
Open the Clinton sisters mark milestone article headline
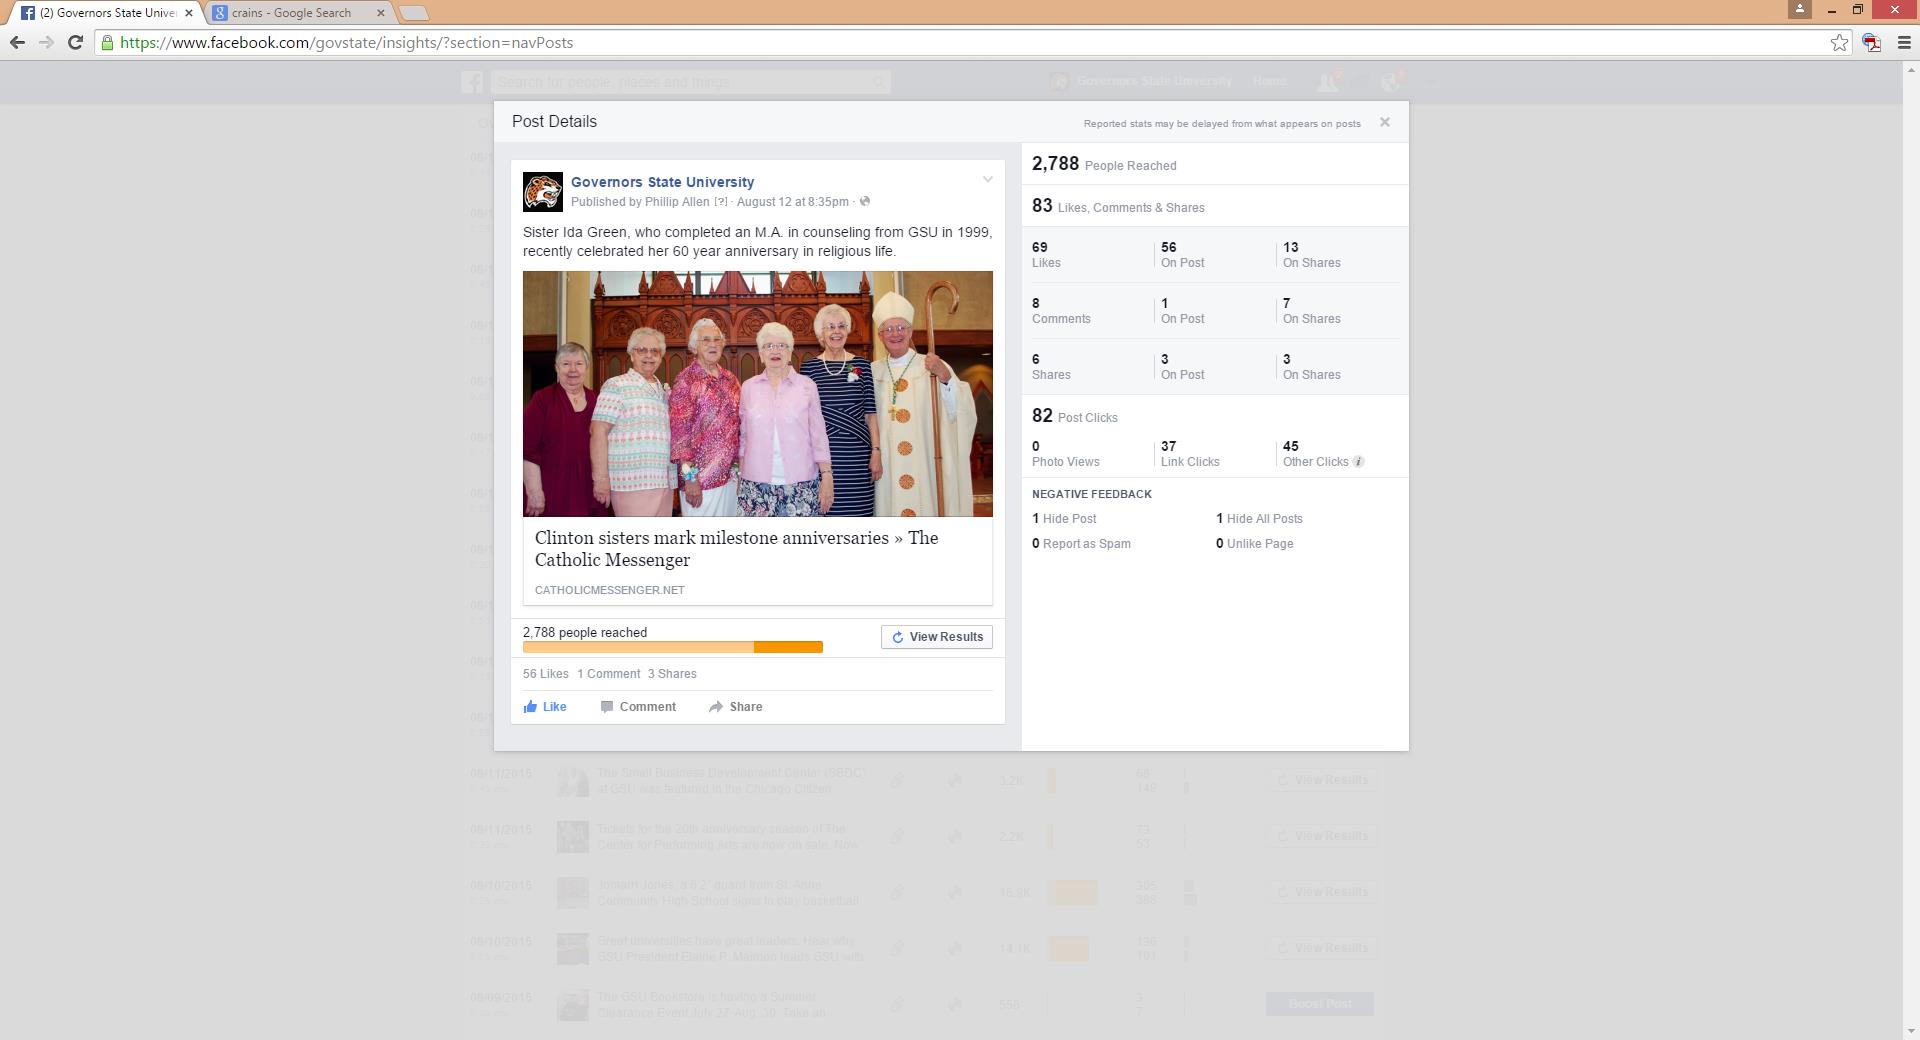click(x=736, y=549)
